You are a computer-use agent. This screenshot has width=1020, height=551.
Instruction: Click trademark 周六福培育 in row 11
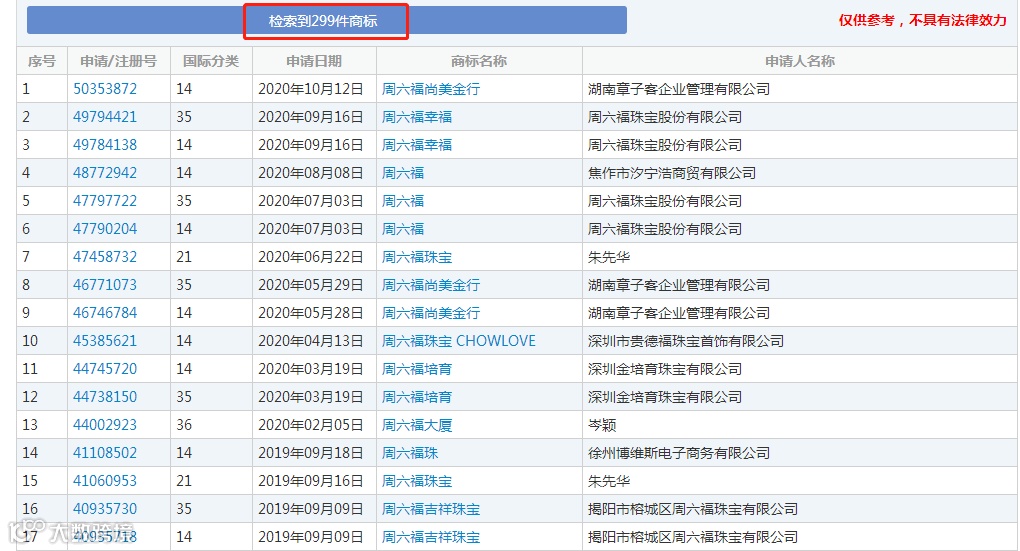(417, 368)
